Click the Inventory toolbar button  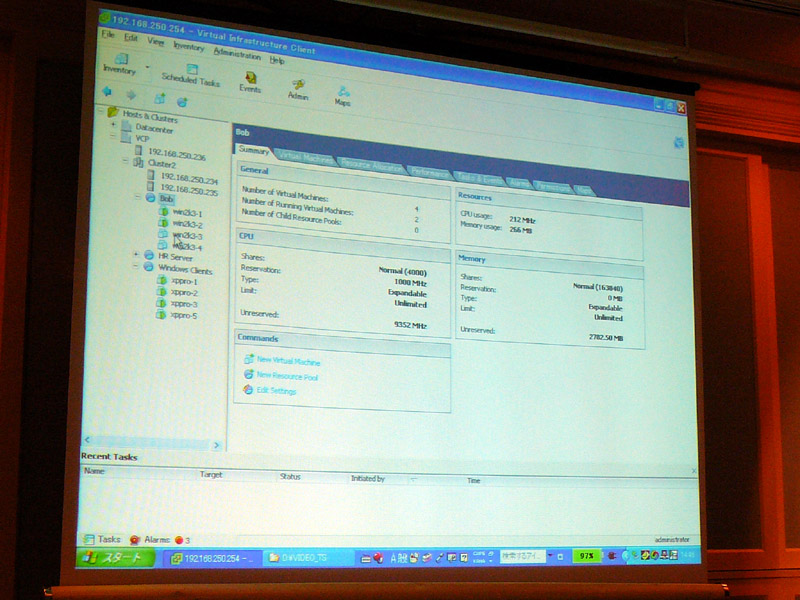tap(119, 64)
